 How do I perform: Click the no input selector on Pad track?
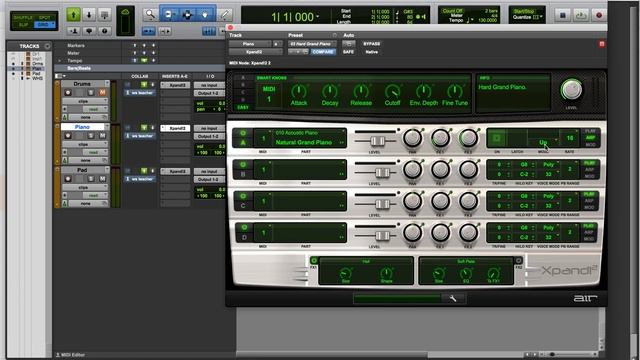coord(209,171)
